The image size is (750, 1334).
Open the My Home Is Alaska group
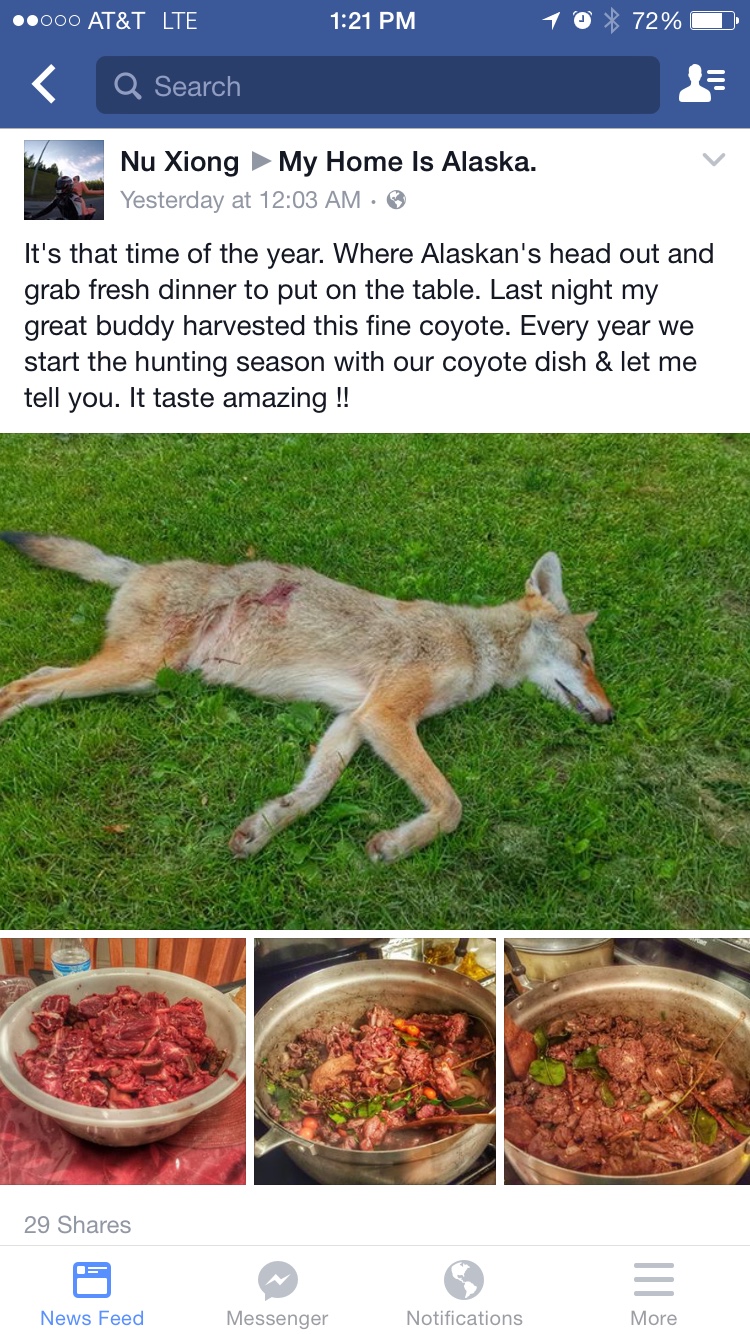[407, 162]
